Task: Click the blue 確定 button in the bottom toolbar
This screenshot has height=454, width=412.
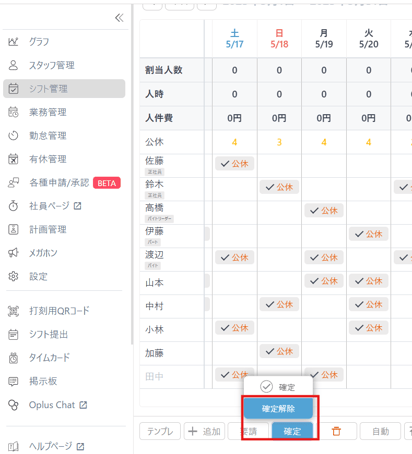Action: (x=292, y=431)
